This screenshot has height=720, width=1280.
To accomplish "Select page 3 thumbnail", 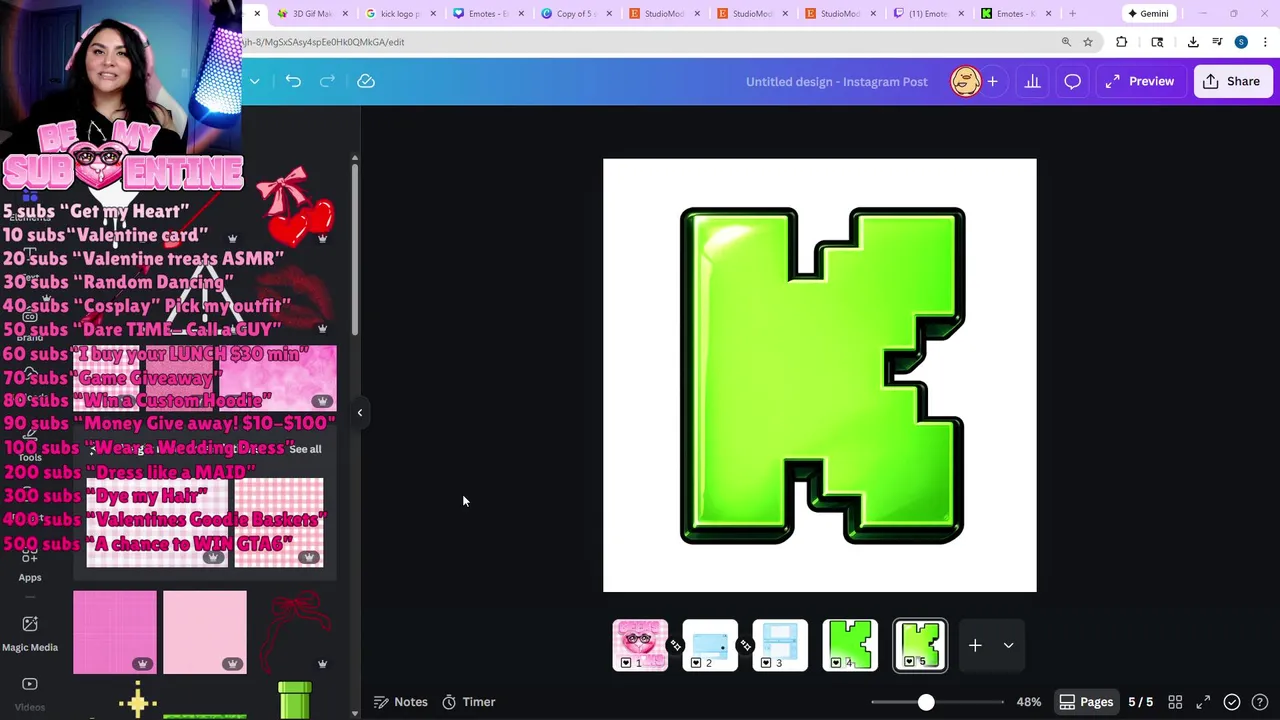I will coord(780,645).
